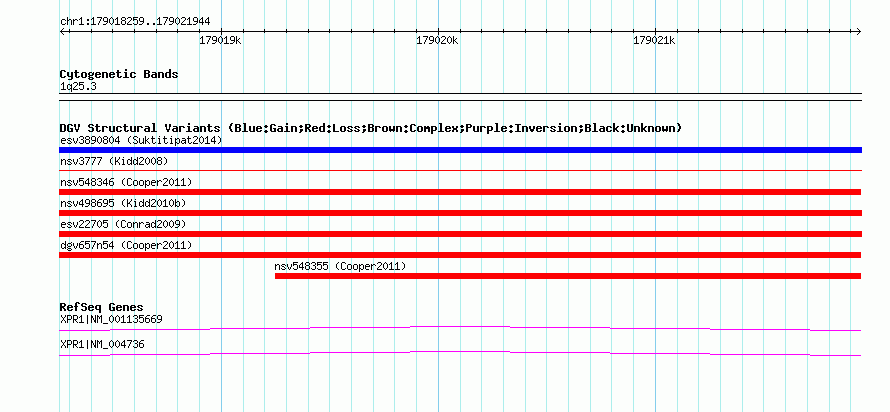Open the nsv548355 (Cooper2011) label
Image resolution: width=890 pixels, height=412 pixels.
click(341, 266)
